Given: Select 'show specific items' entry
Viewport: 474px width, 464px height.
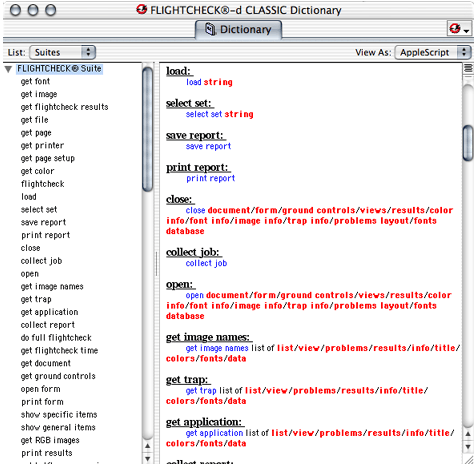Looking at the screenshot, I should coord(59,415).
